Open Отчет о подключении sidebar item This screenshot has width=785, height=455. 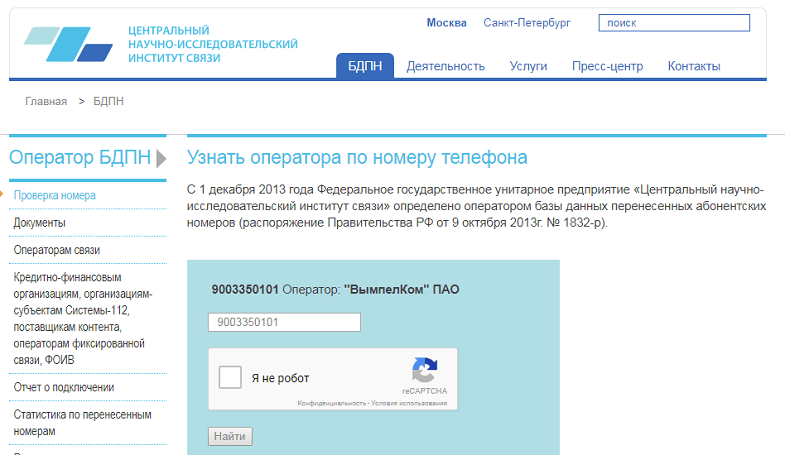(x=64, y=387)
